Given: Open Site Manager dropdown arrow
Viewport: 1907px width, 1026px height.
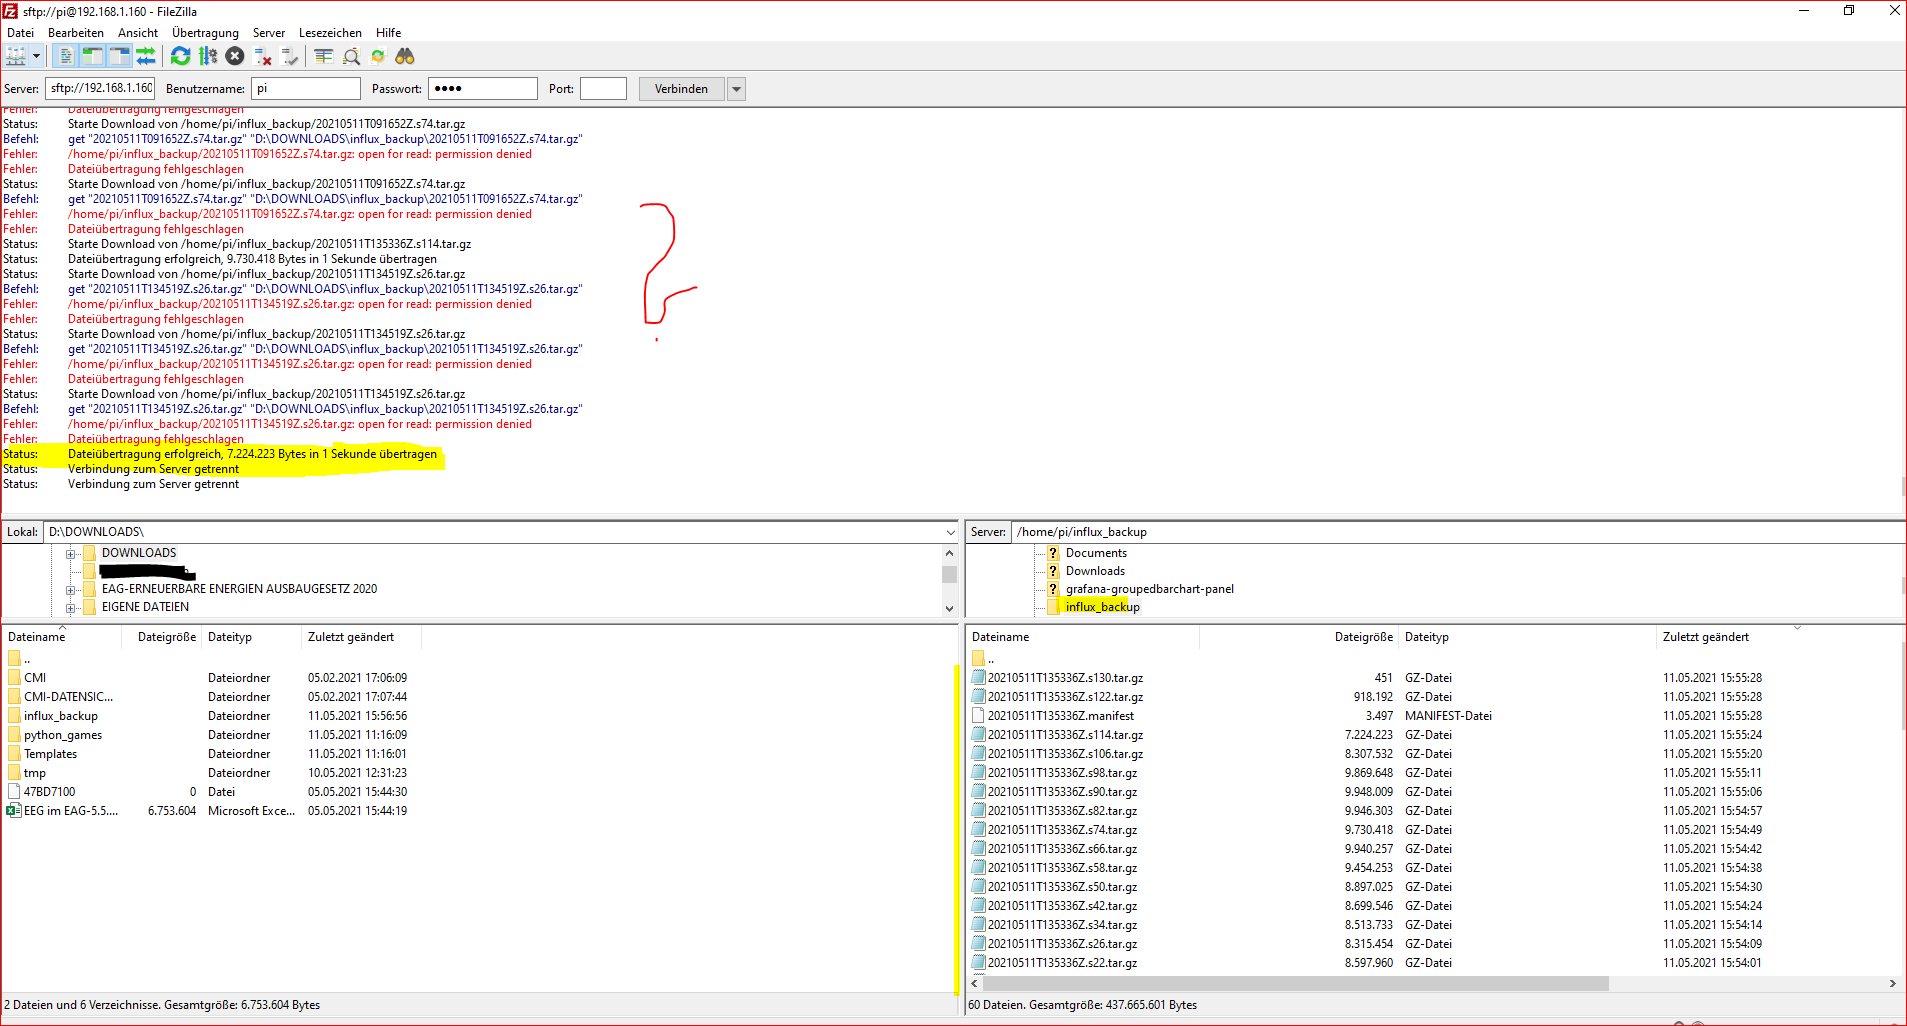Looking at the screenshot, I should (36, 56).
